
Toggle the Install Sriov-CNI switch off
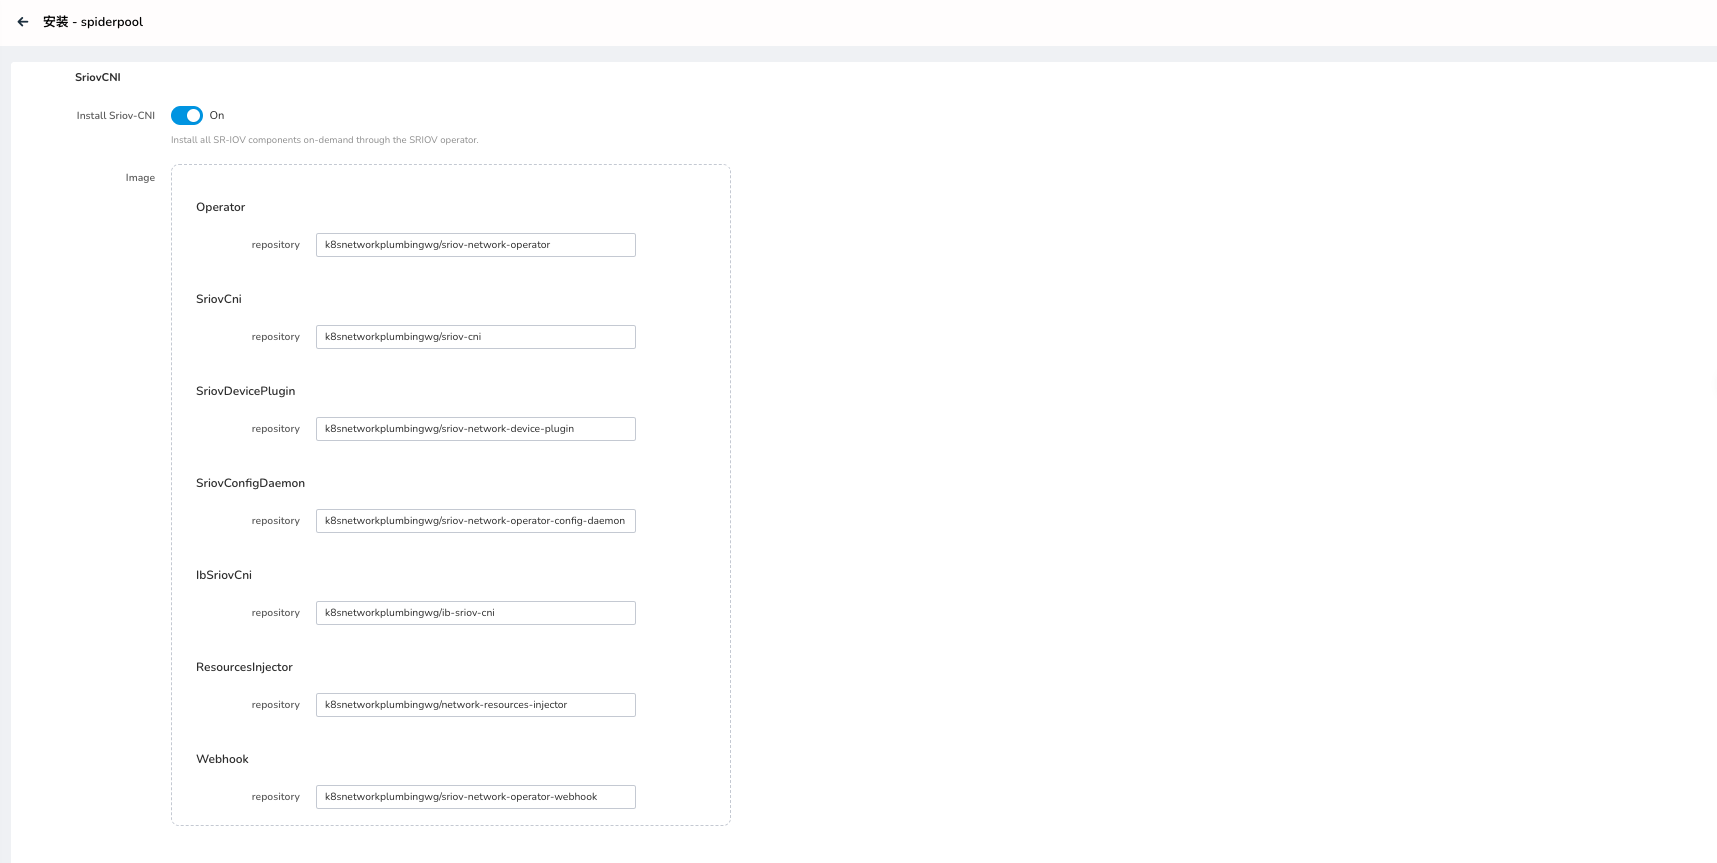click(x=187, y=116)
